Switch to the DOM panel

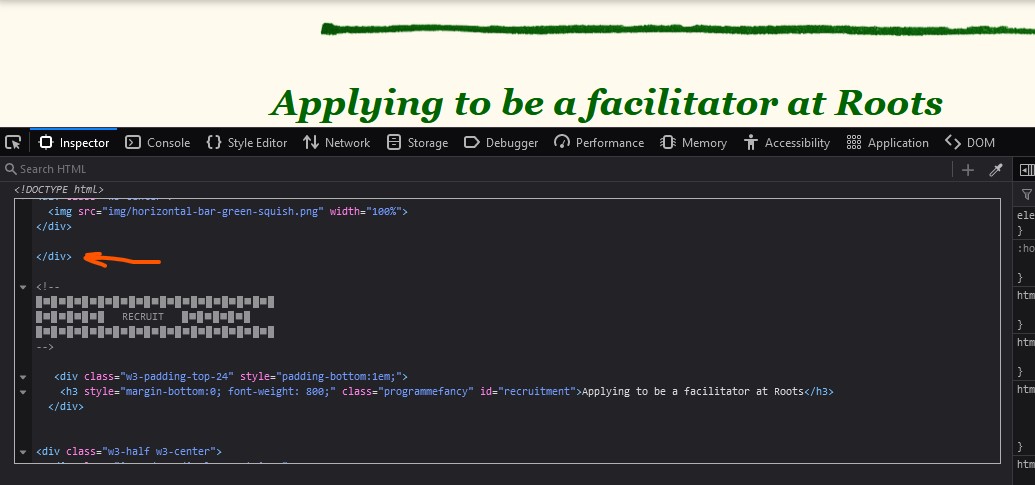point(969,143)
